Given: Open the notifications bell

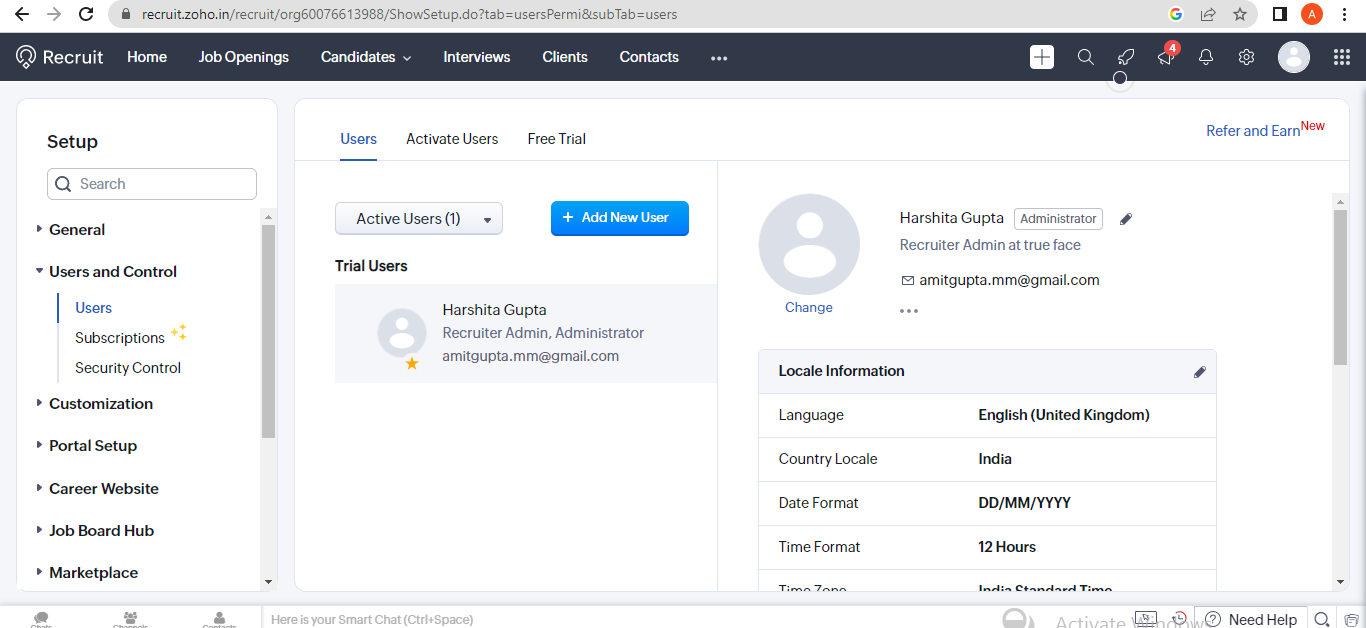Looking at the screenshot, I should coord(1206,57).
